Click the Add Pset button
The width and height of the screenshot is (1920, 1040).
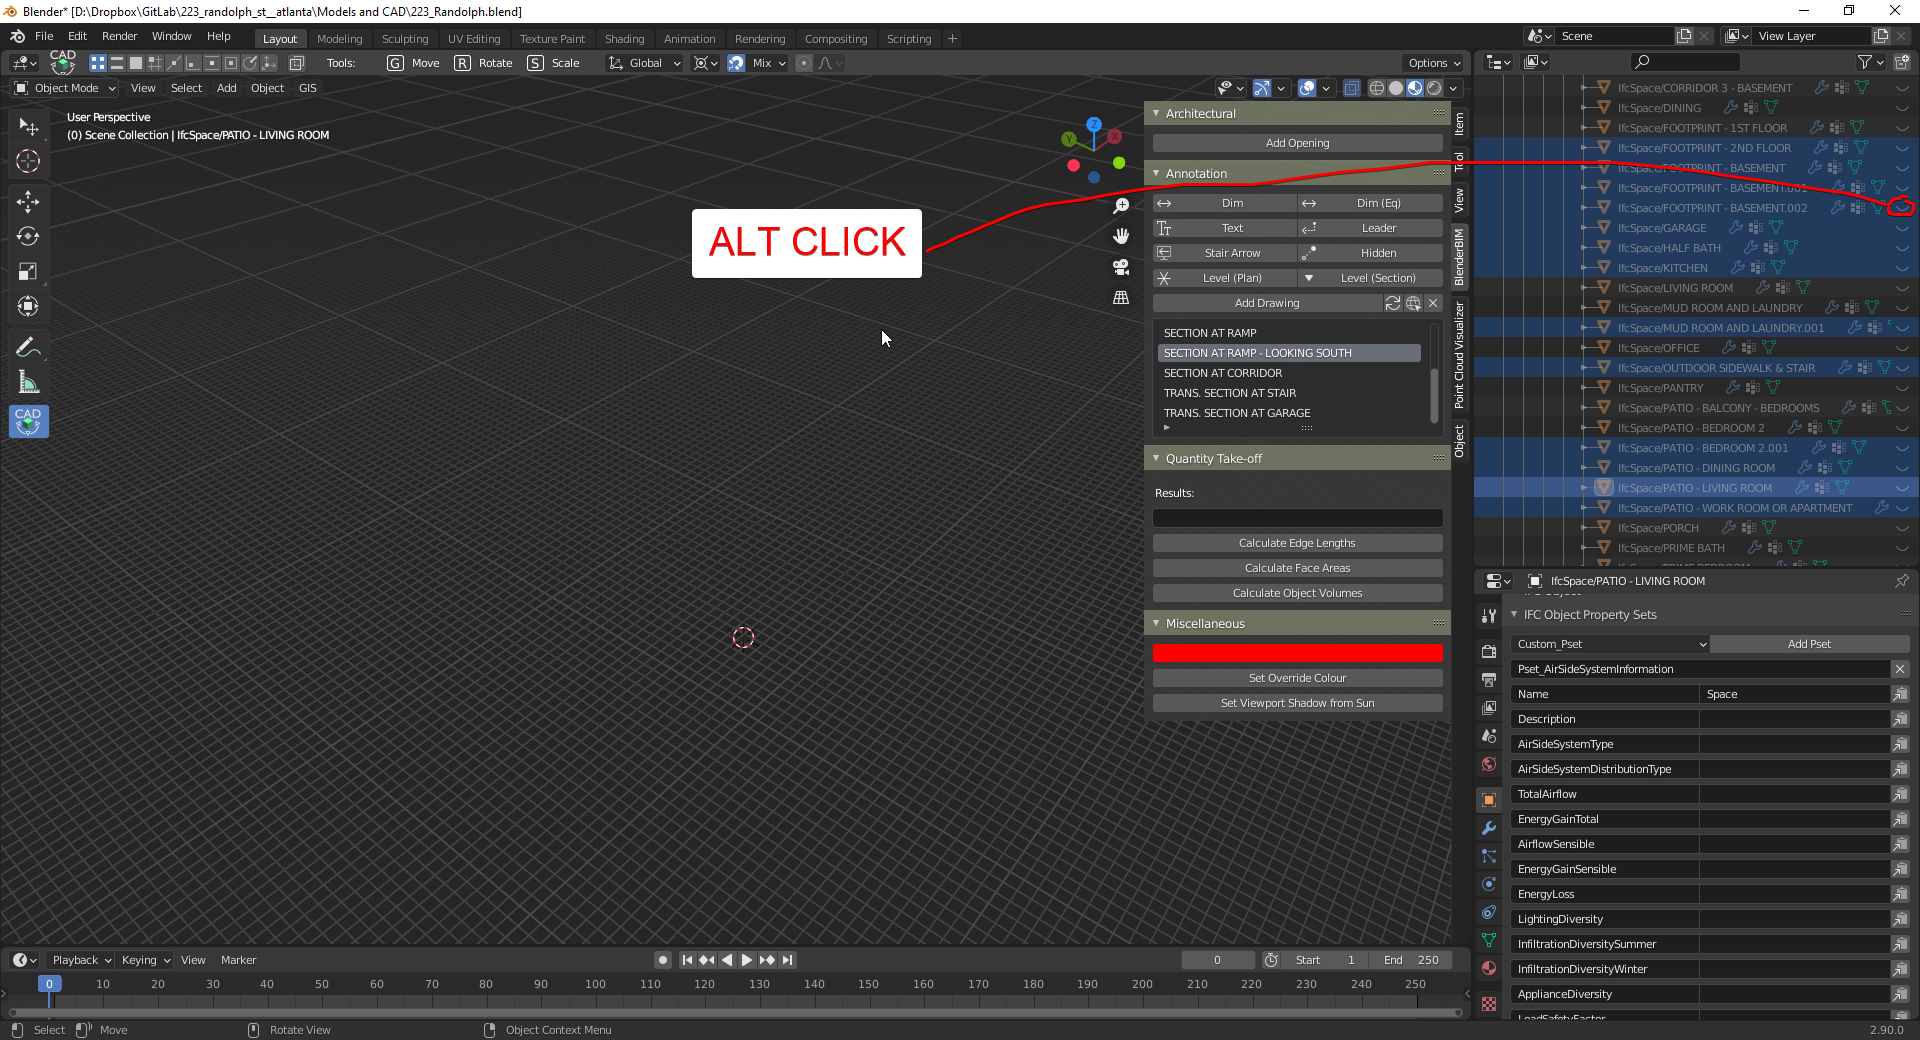pyautogui.click(x=1809, y=644)
